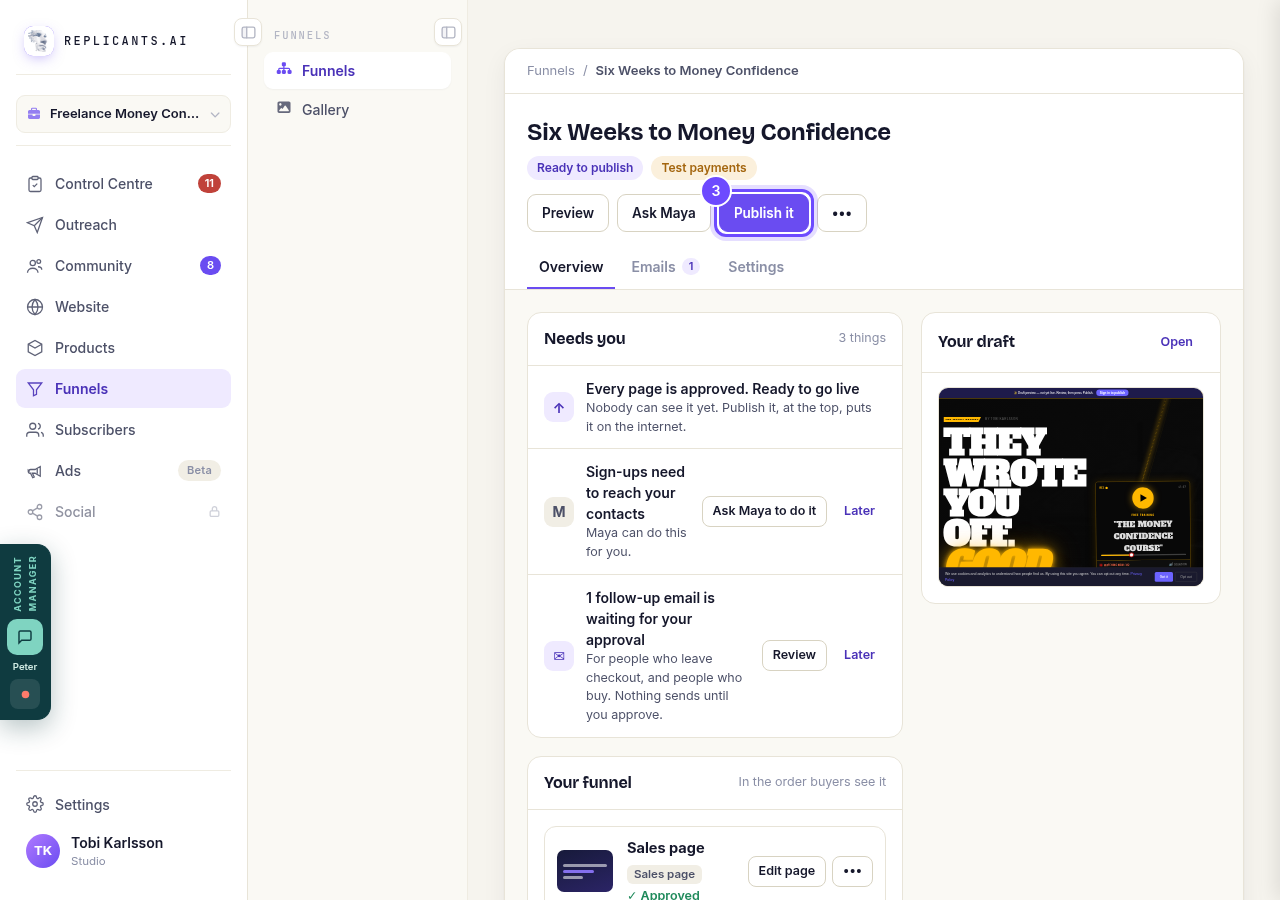
Task: Open Gallery in the sub-panel
Action: point(357,110)
